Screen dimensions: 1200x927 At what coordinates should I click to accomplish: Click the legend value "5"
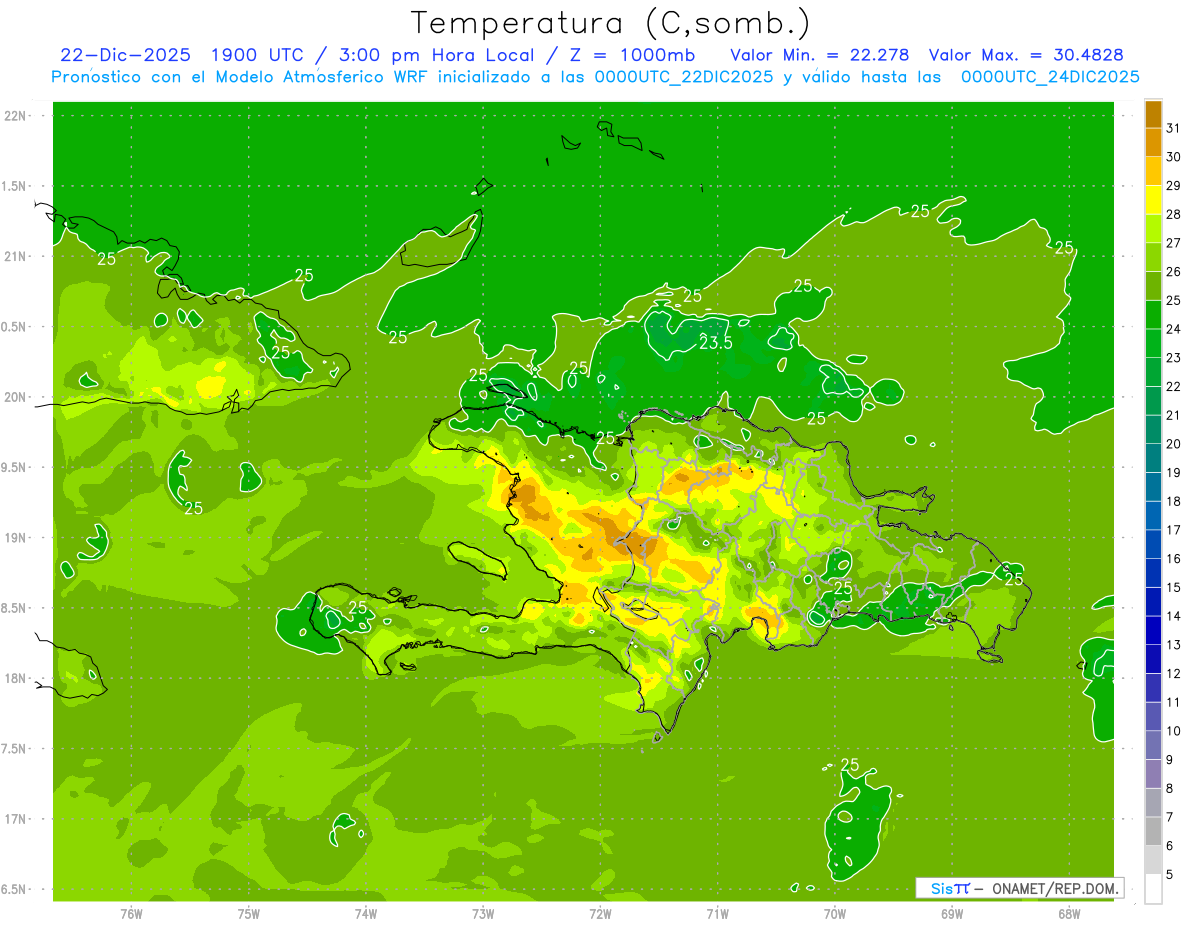tap(1171, 875)
